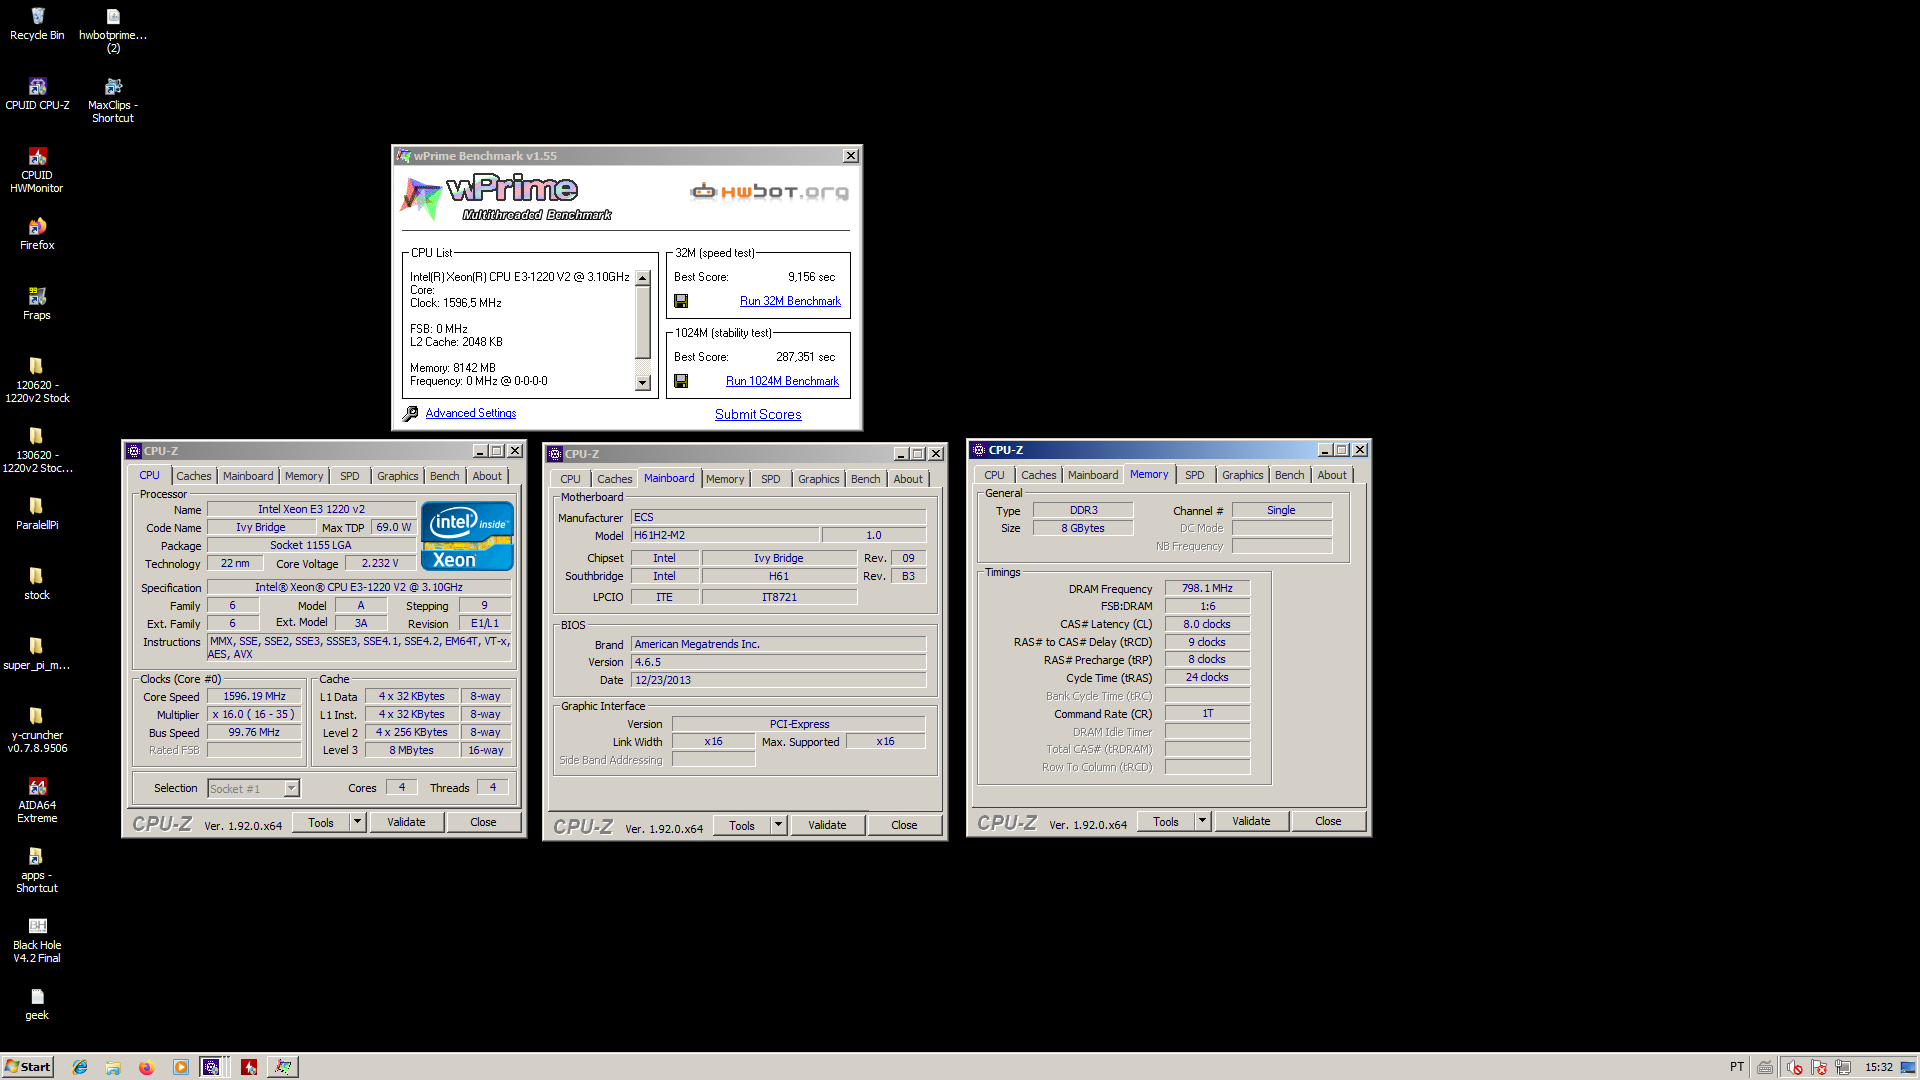
Task: Launch Firefox from the desktop icon
Action: pyautogui.click(x=37, y=234)
